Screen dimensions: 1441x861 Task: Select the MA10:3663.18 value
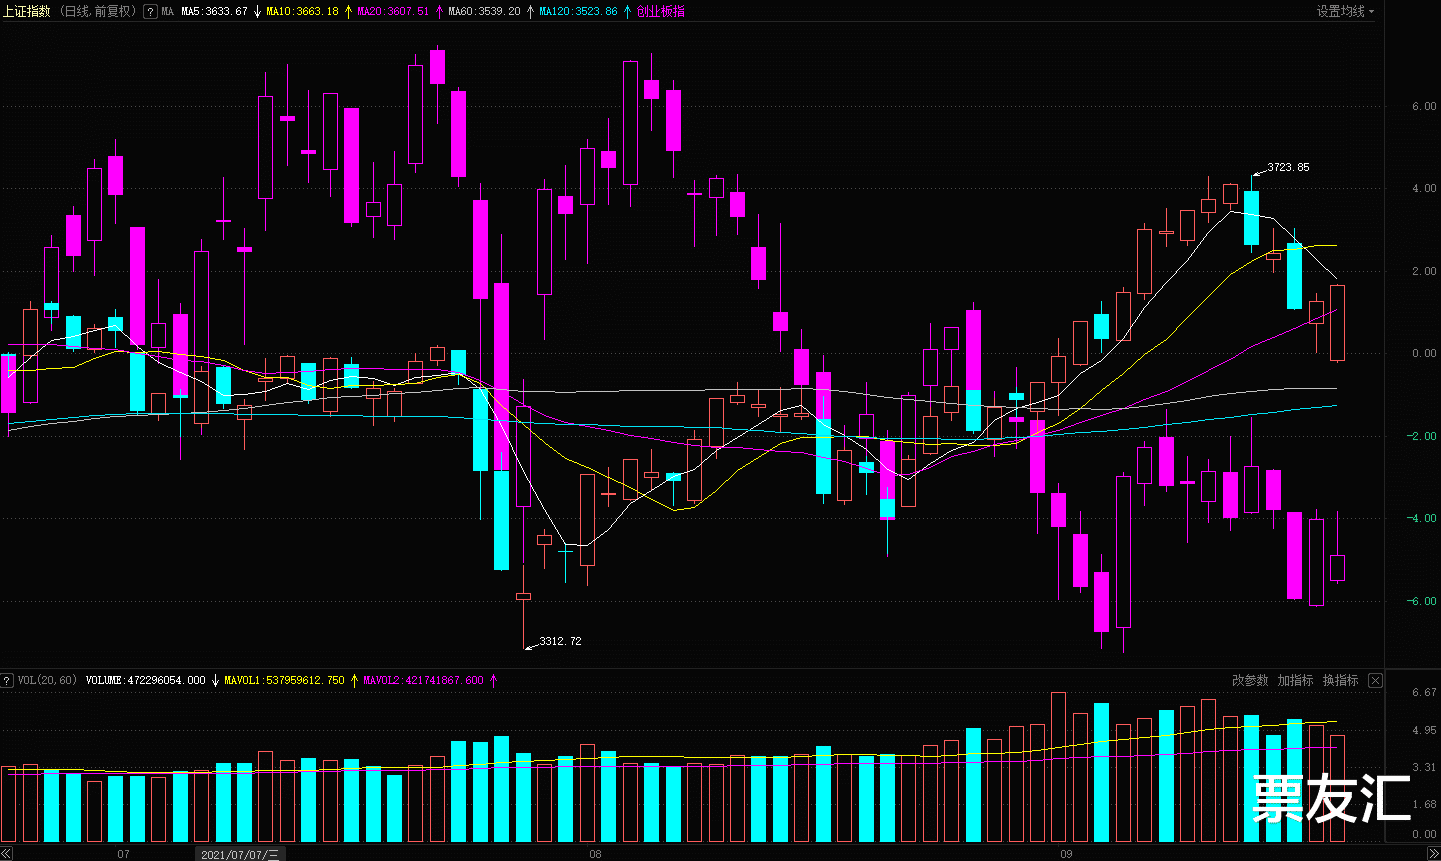click(x=302, y=12)
